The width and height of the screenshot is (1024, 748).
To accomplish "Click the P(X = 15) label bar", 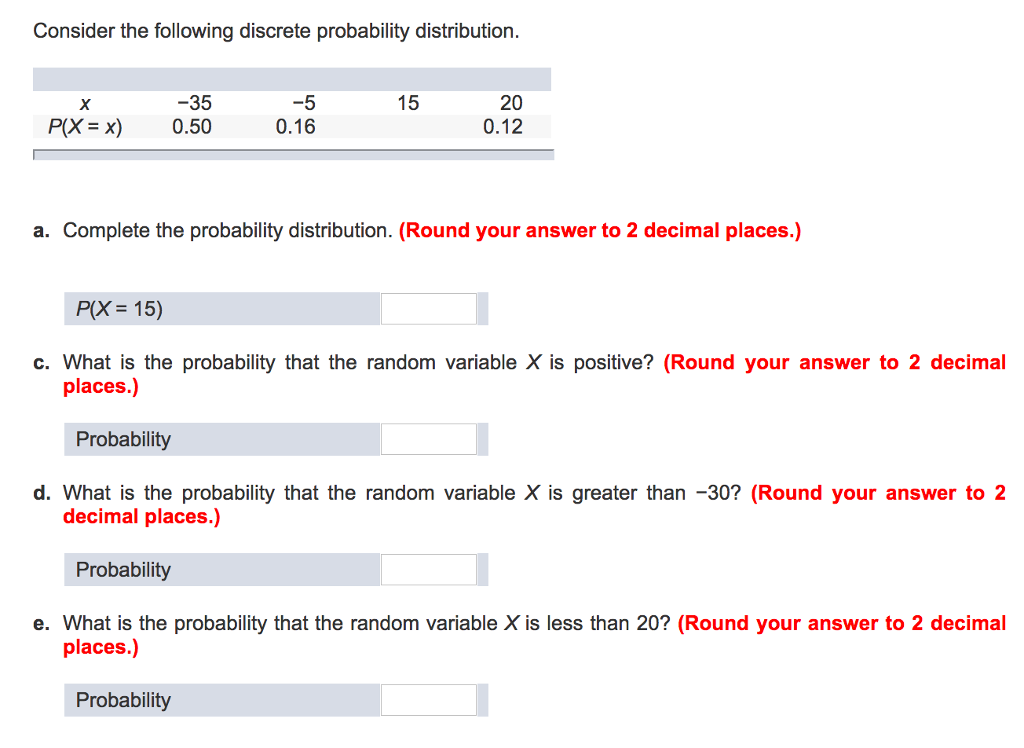I will click(220, 308).
